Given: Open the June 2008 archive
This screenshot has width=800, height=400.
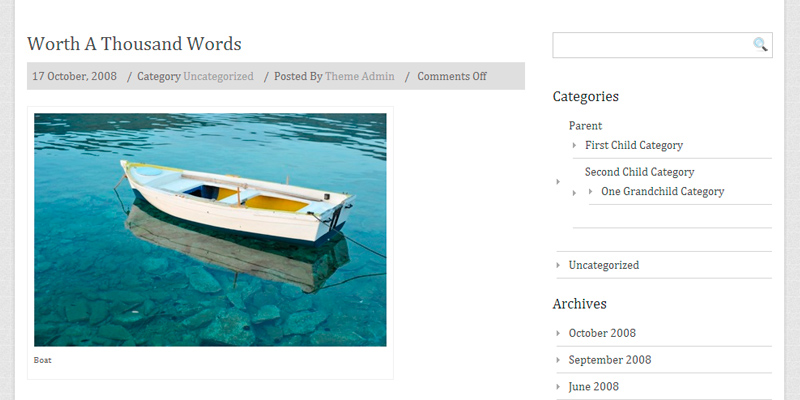Looking at the screenshot, I should (593, 387).
